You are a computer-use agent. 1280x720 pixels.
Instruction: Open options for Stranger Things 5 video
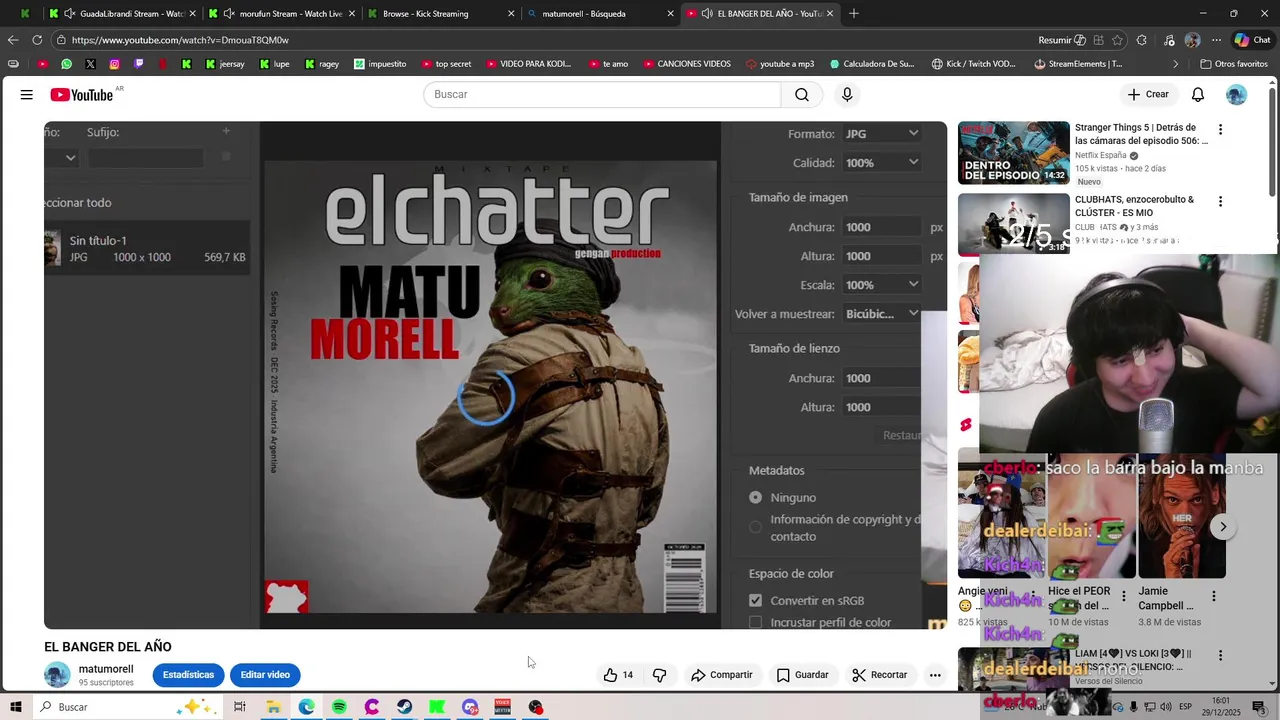click(x=1220, y=130)
